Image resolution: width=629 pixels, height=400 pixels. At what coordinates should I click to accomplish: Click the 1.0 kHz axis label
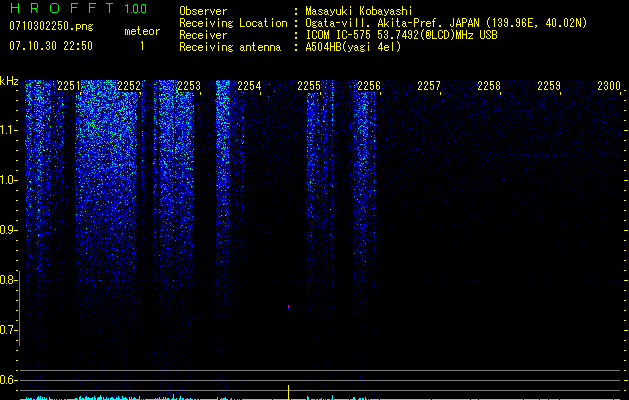pos(8,180)
